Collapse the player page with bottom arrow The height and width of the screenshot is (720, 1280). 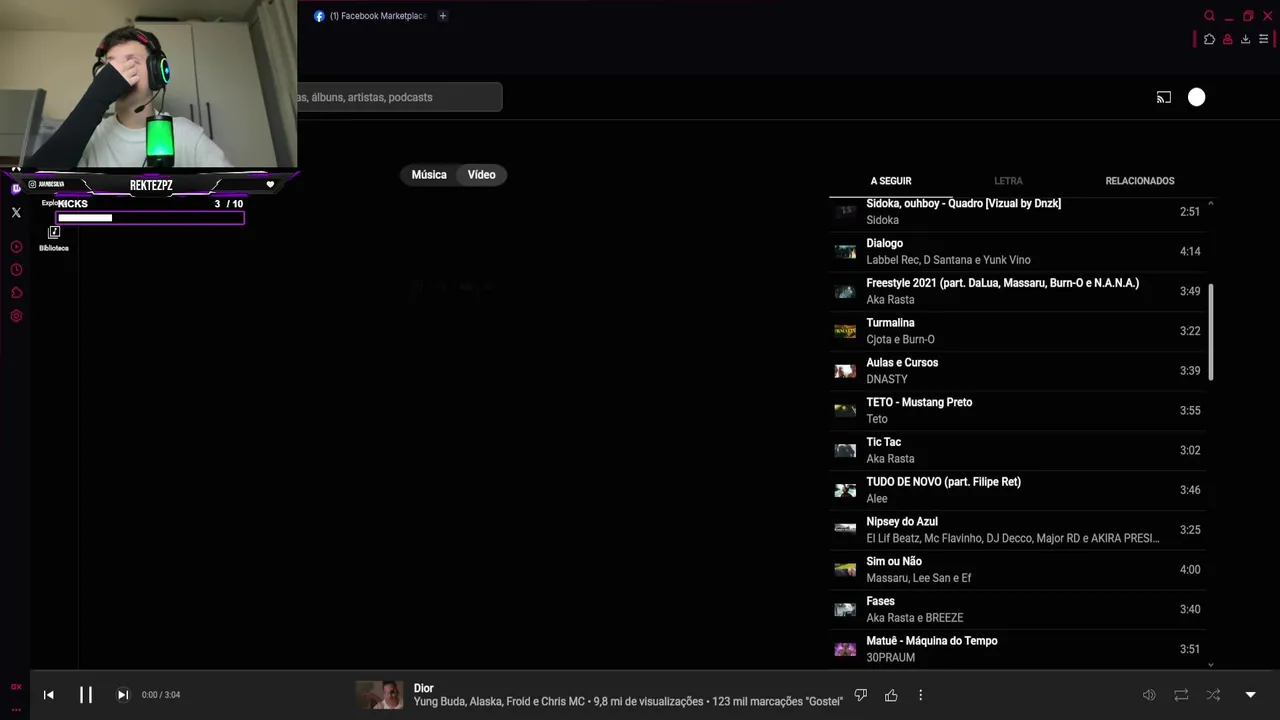(x=1250, y=695)
